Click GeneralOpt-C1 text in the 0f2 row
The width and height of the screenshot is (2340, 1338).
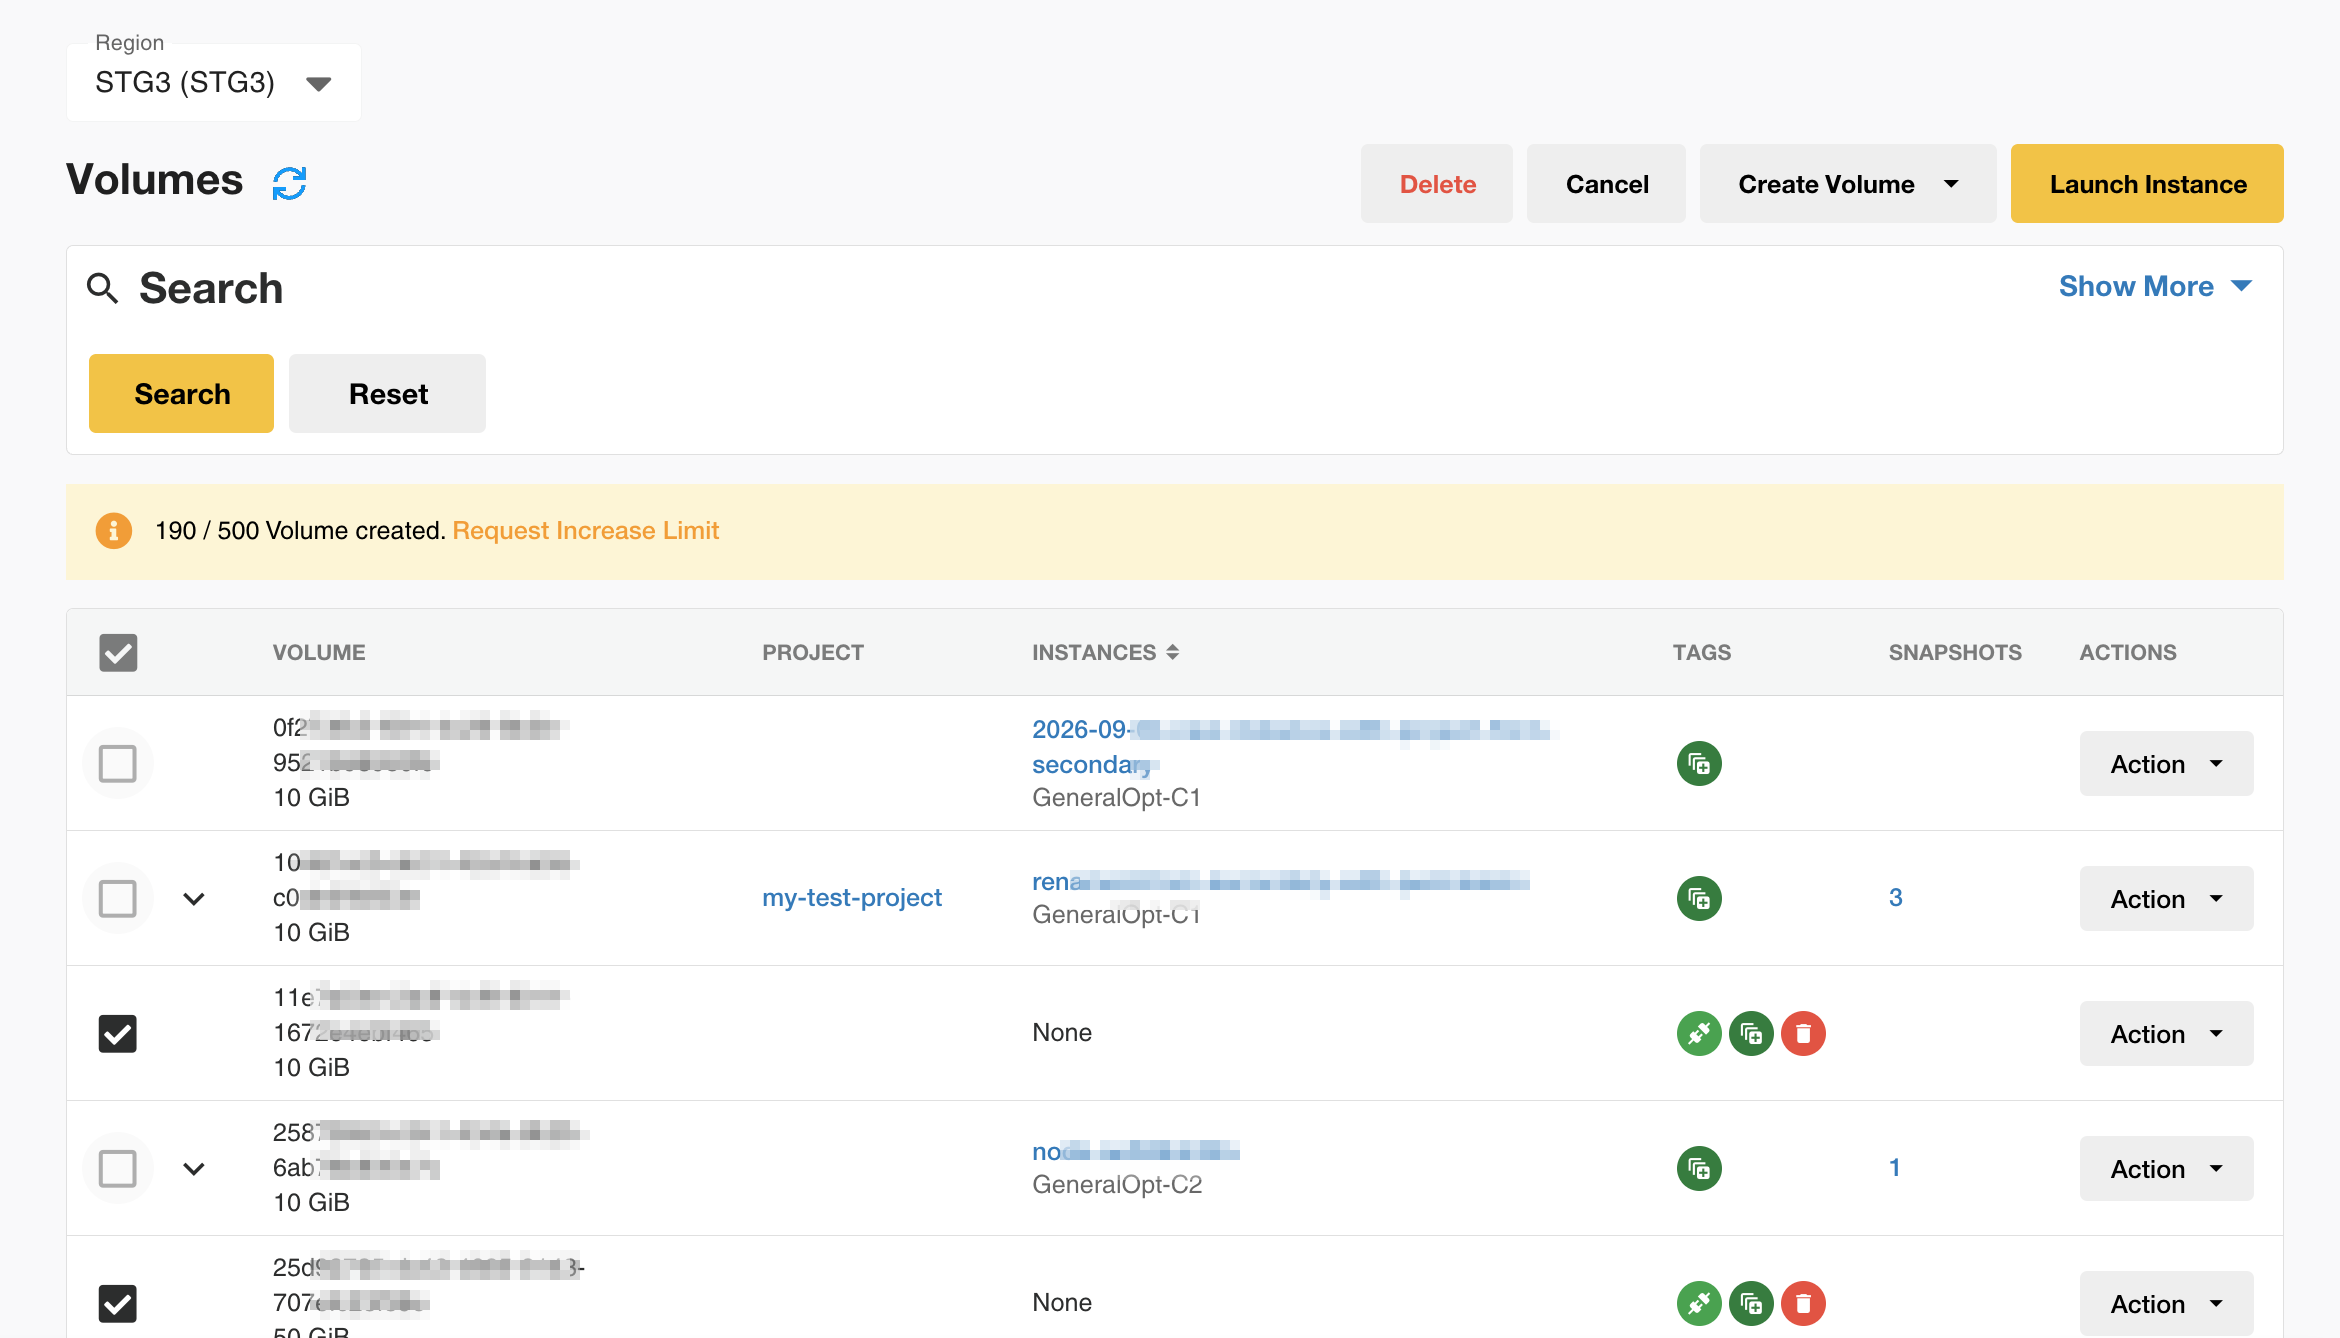point(1116,798)
